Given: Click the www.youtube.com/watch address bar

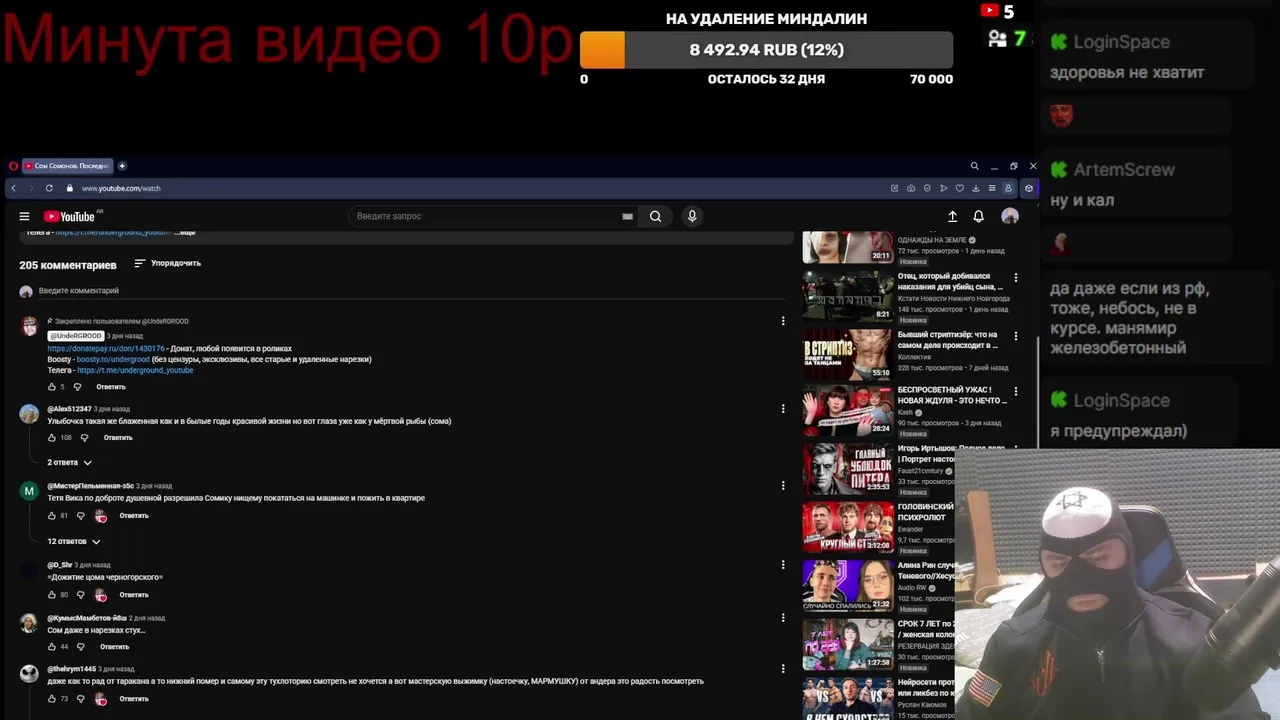Looking at the screenshot, I should pos(121,188).
